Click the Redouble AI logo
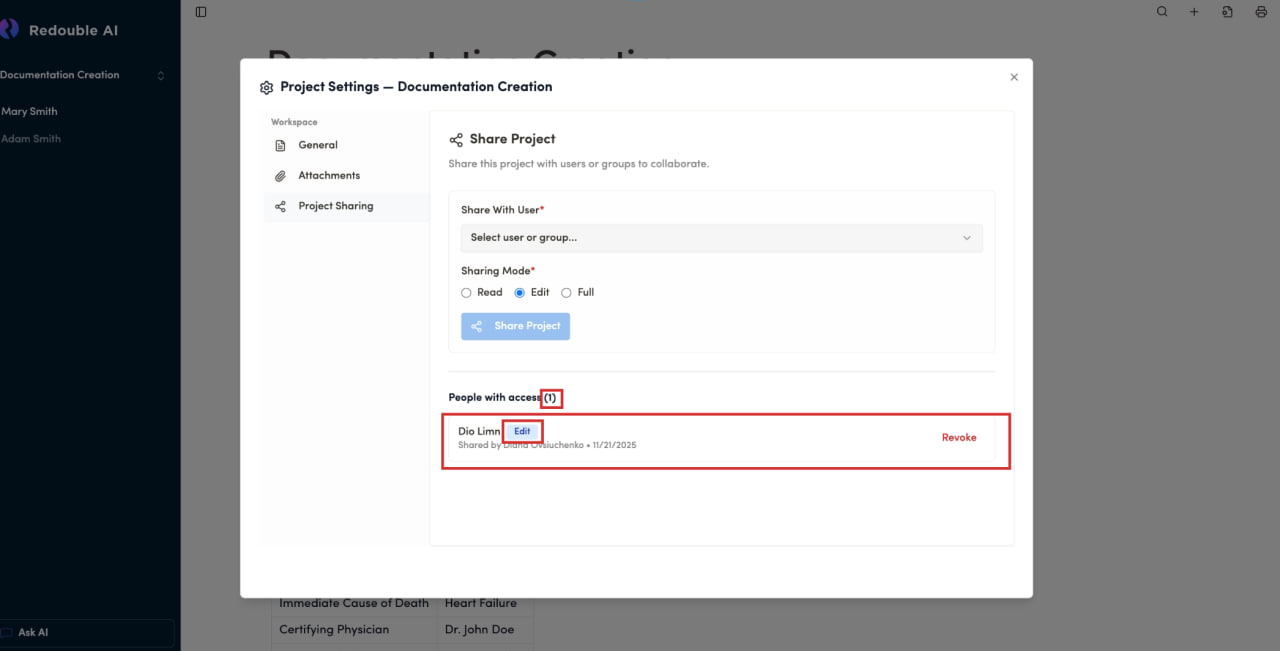 10,29
